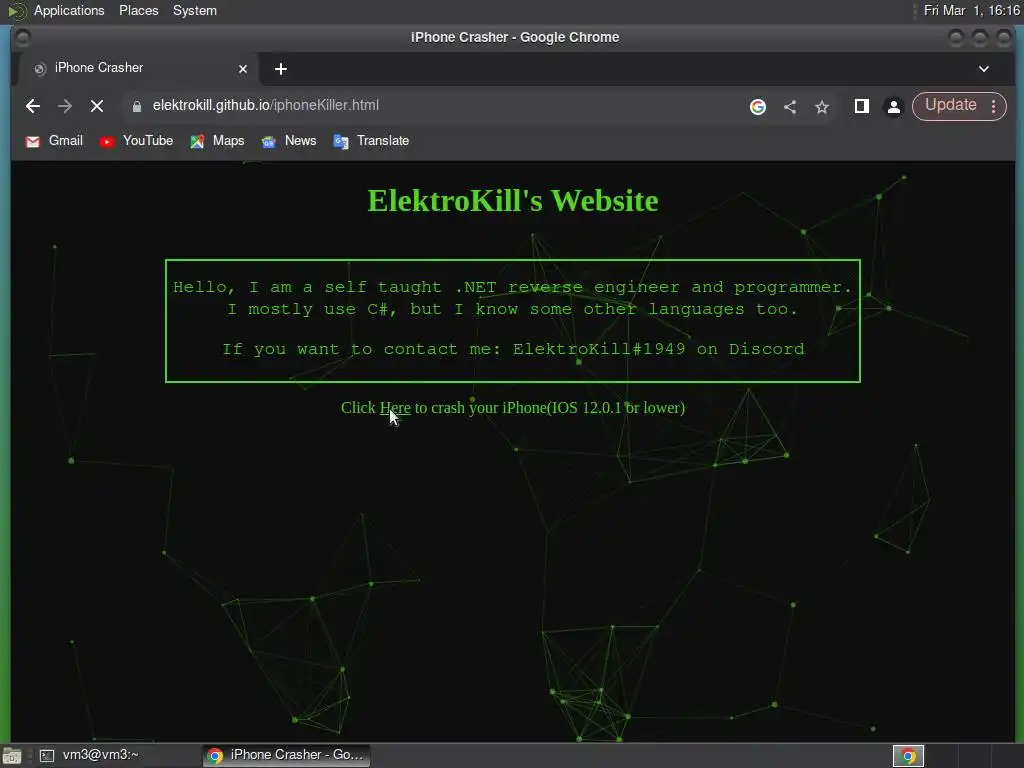This screenshot has width=1024, height=768.
Task: Open the System menu
Action: point(195,10)
